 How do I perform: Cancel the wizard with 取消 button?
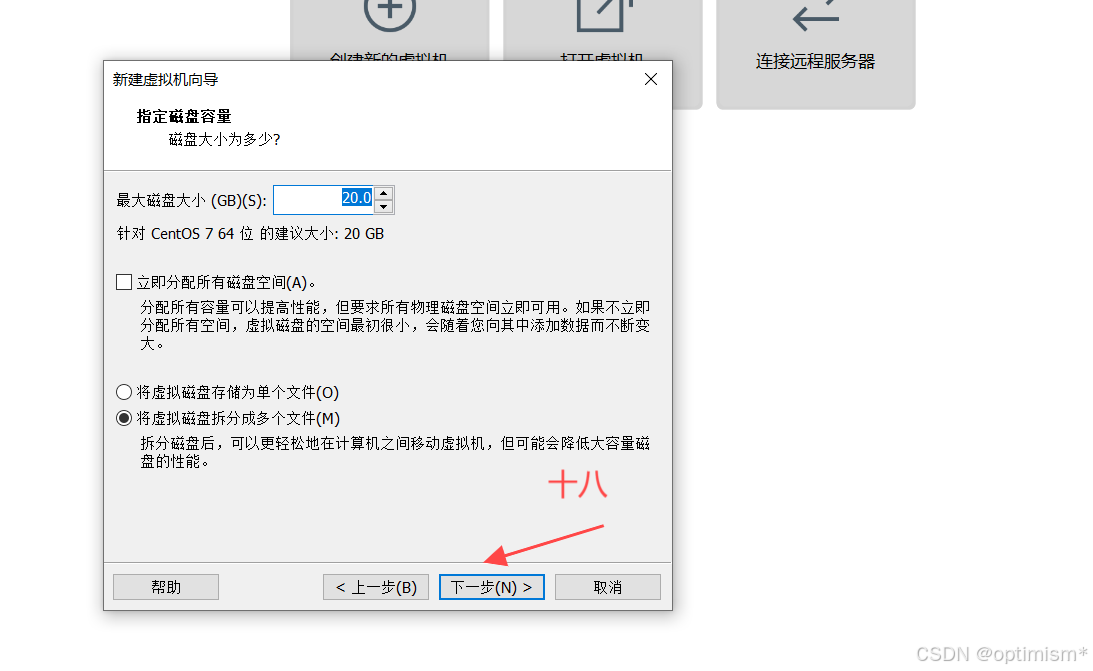pos(607,587)
